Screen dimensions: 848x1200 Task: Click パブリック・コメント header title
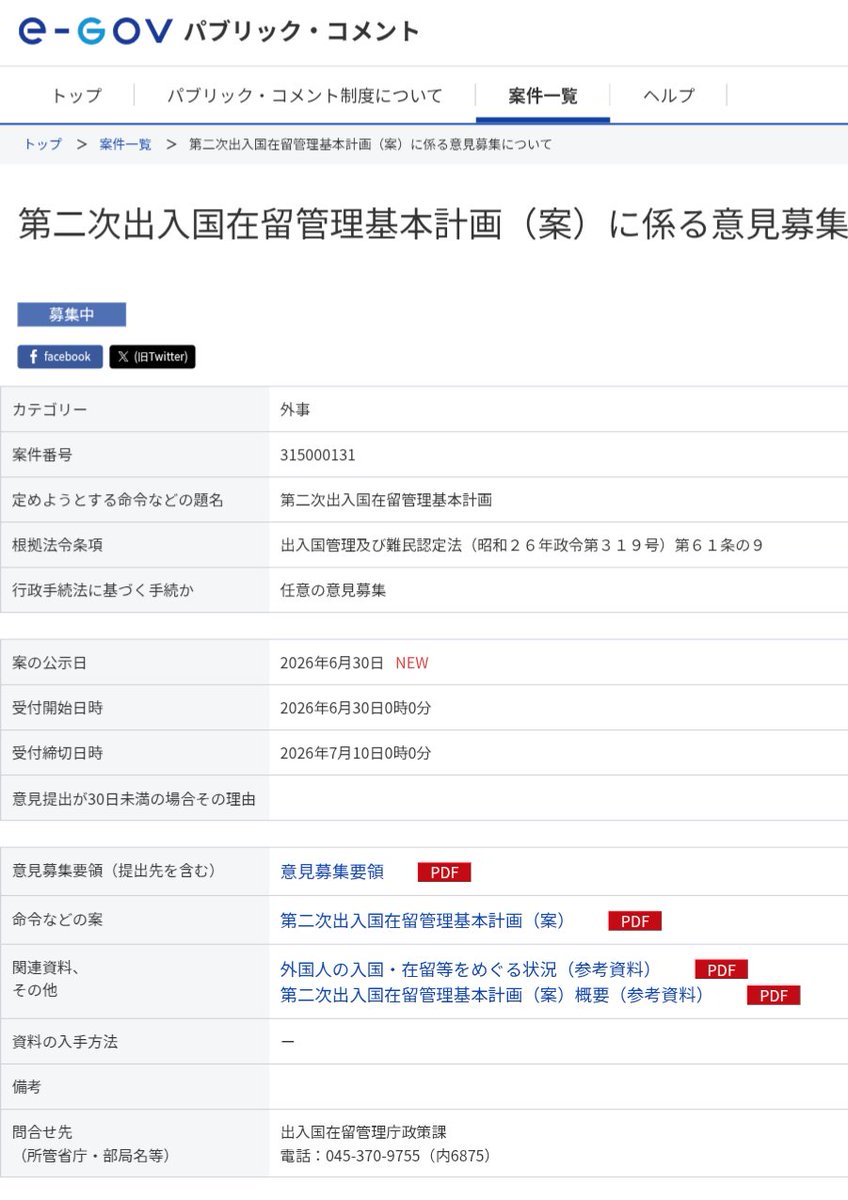[301, 31]
